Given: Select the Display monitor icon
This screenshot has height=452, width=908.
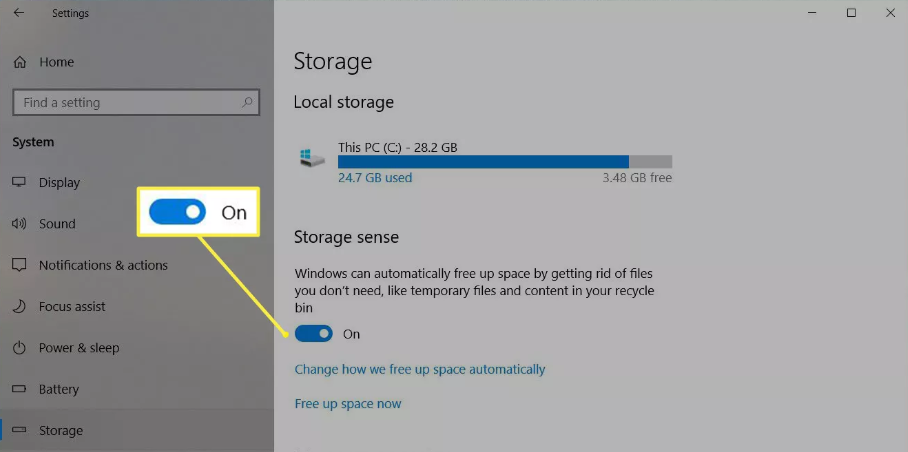Looking at the screenshot, I should click(x=19, y=182).
